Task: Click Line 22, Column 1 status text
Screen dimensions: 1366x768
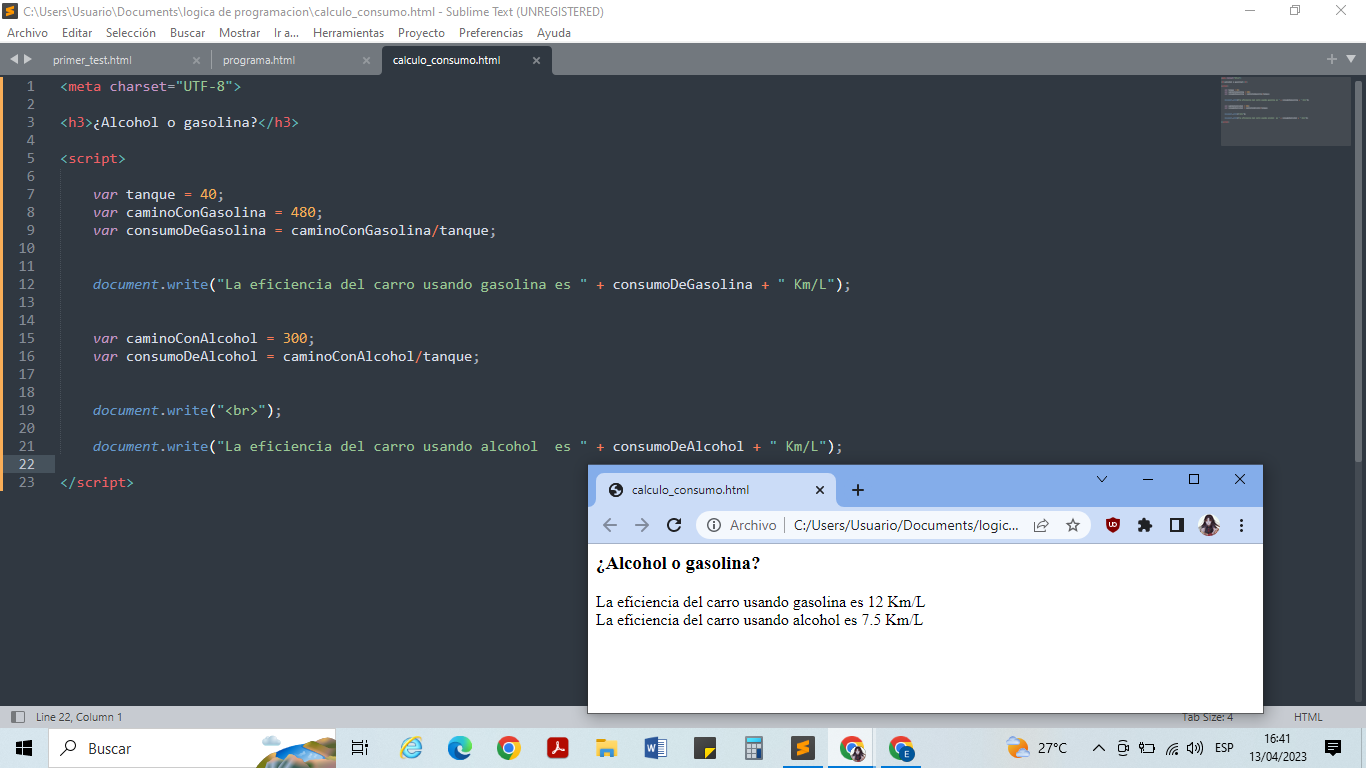Action: point(79,717)
